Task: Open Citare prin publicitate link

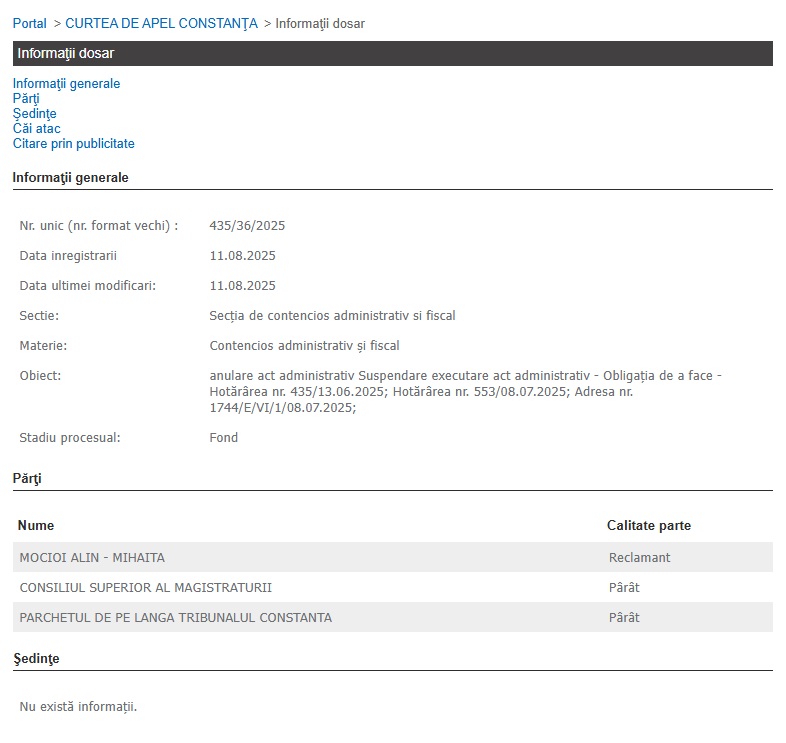Action: [x=74, y=143]
